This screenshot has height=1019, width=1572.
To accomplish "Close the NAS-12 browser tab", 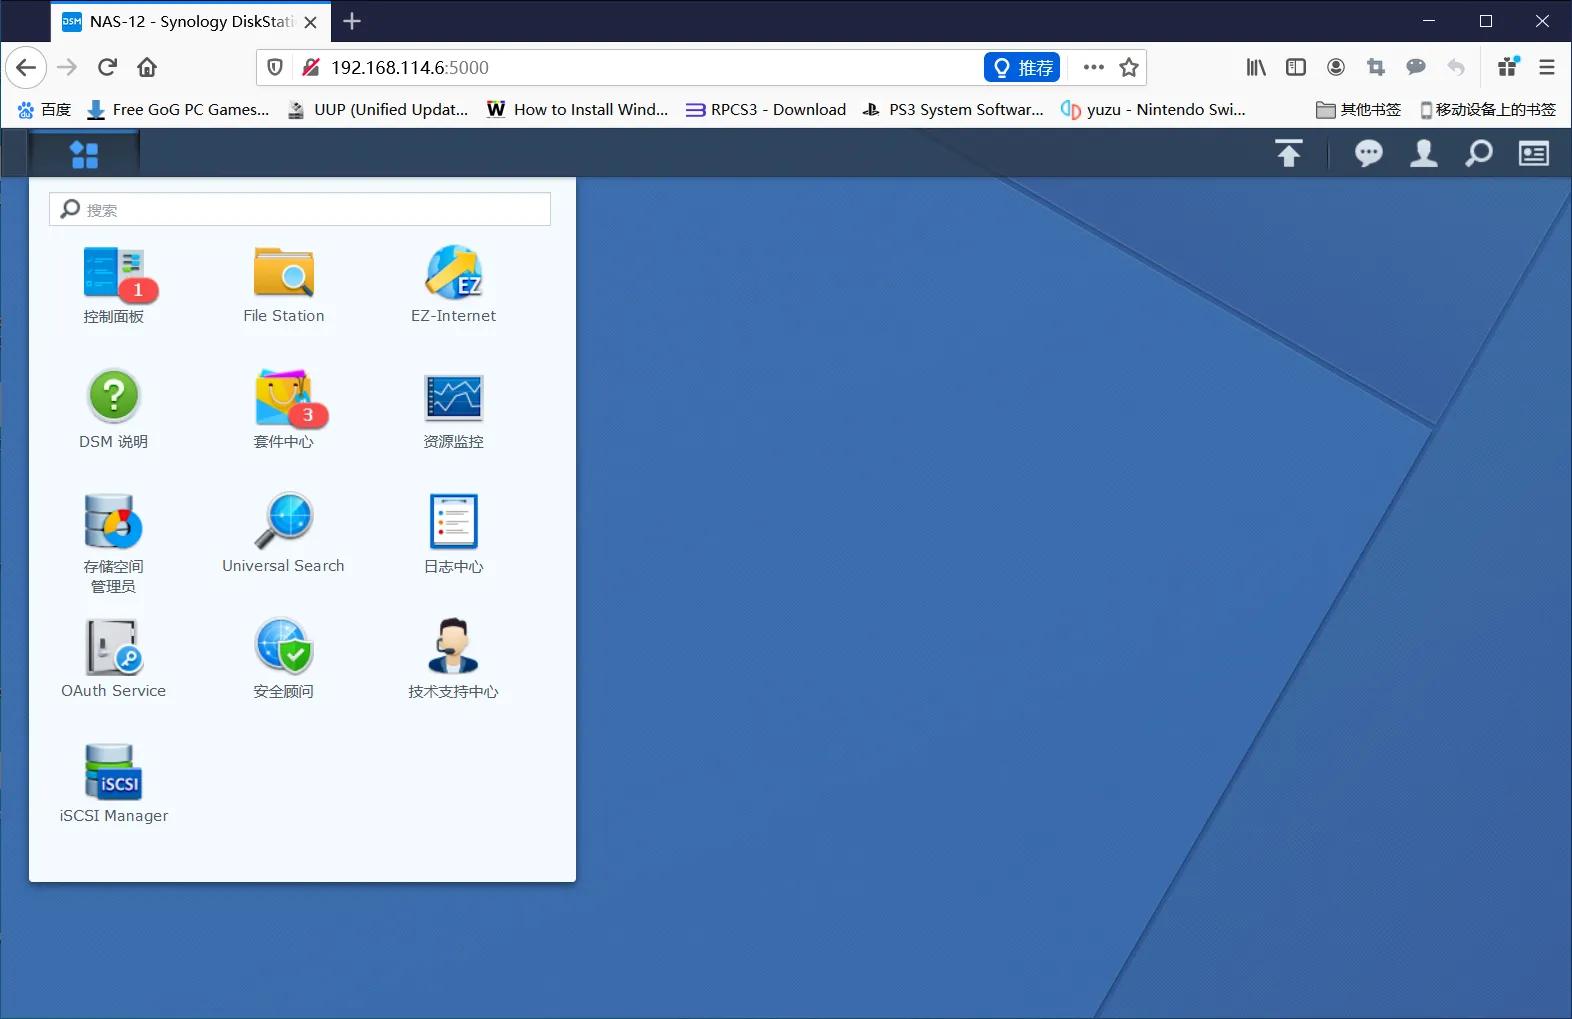I will (x=311, y=21).
